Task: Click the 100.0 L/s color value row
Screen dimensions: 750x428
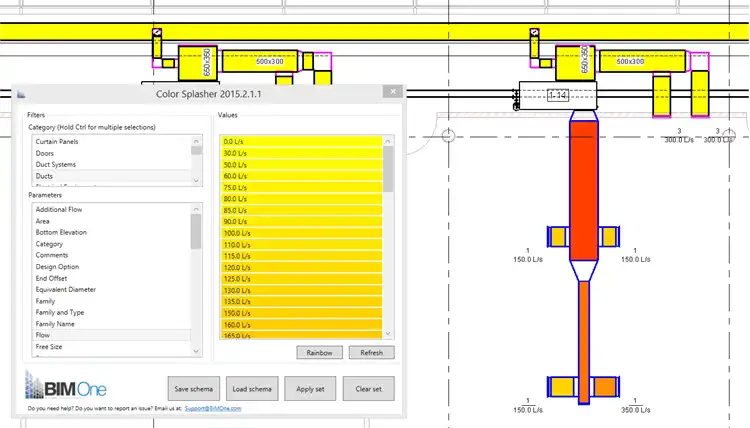Action: (x=300, y=233)
